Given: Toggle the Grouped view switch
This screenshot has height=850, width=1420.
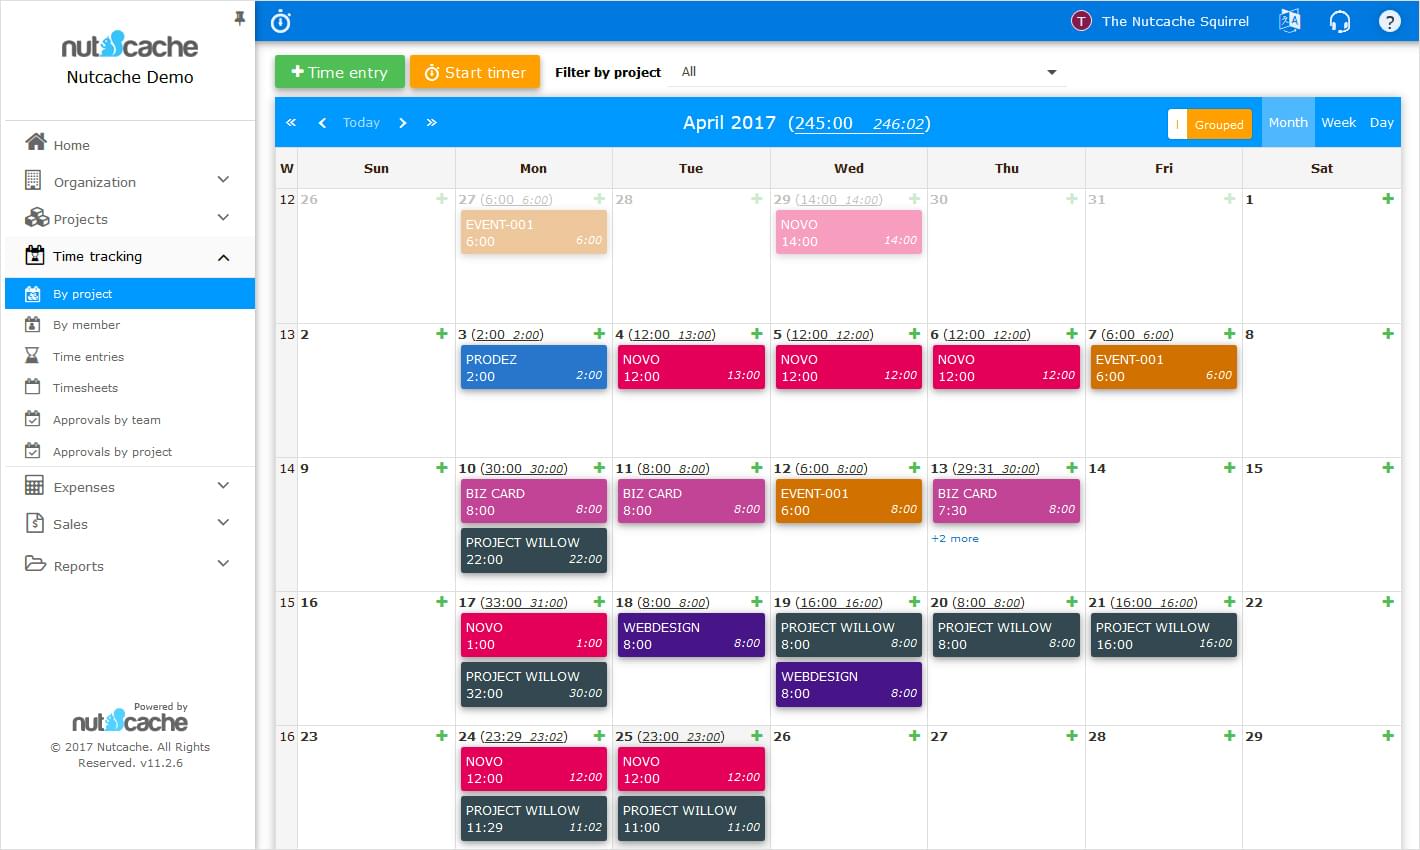Looking at the screenshot, I should [x=1211, y=124].
